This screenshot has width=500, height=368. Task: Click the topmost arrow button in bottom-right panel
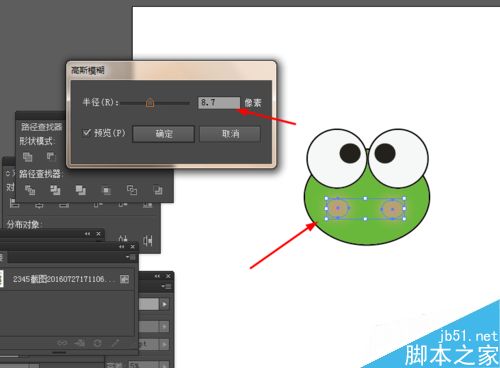pyautogui.click(x=164, y=304)
